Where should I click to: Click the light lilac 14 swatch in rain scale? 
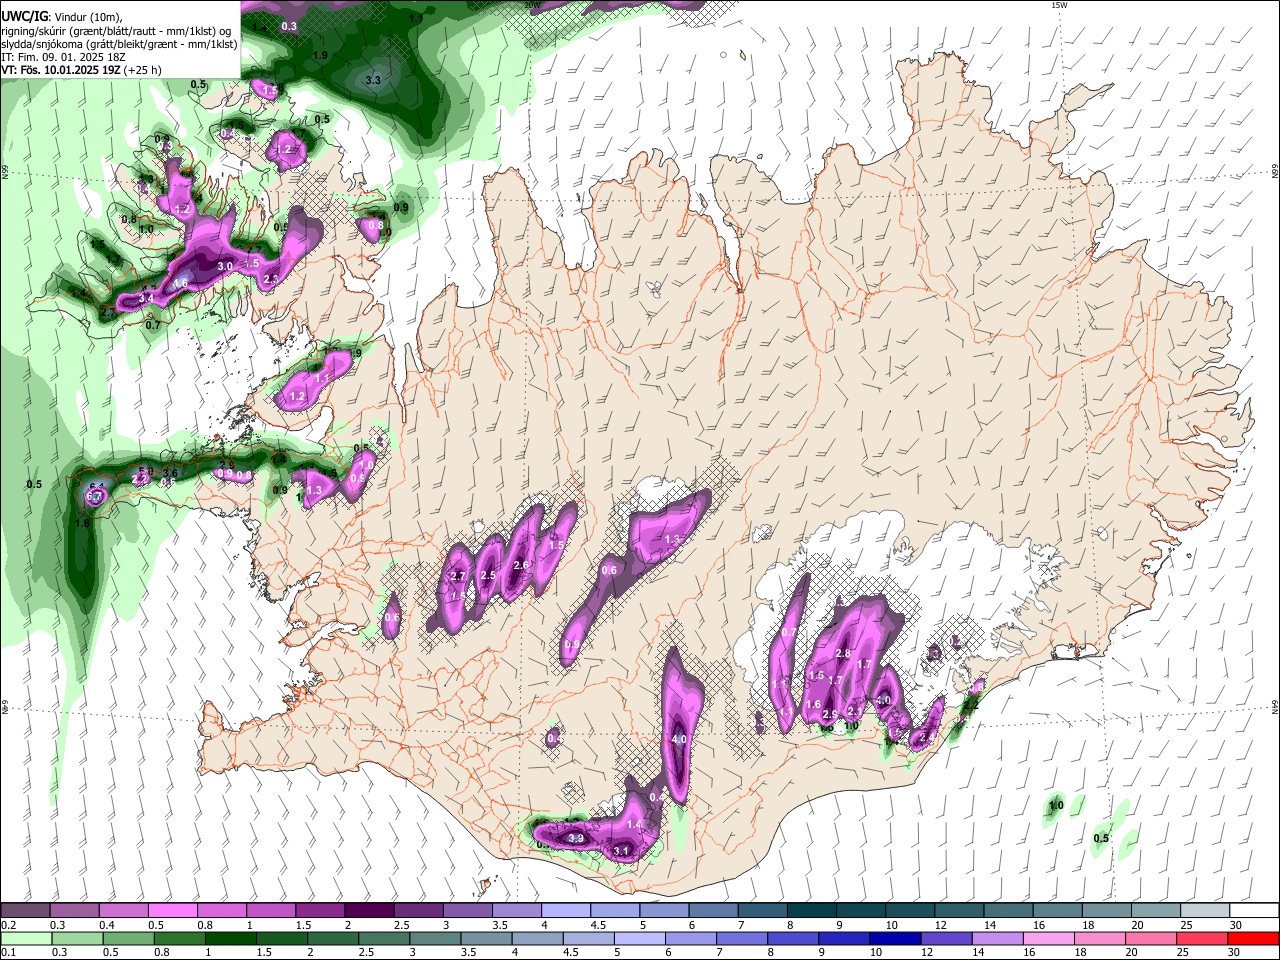[998, 938]
